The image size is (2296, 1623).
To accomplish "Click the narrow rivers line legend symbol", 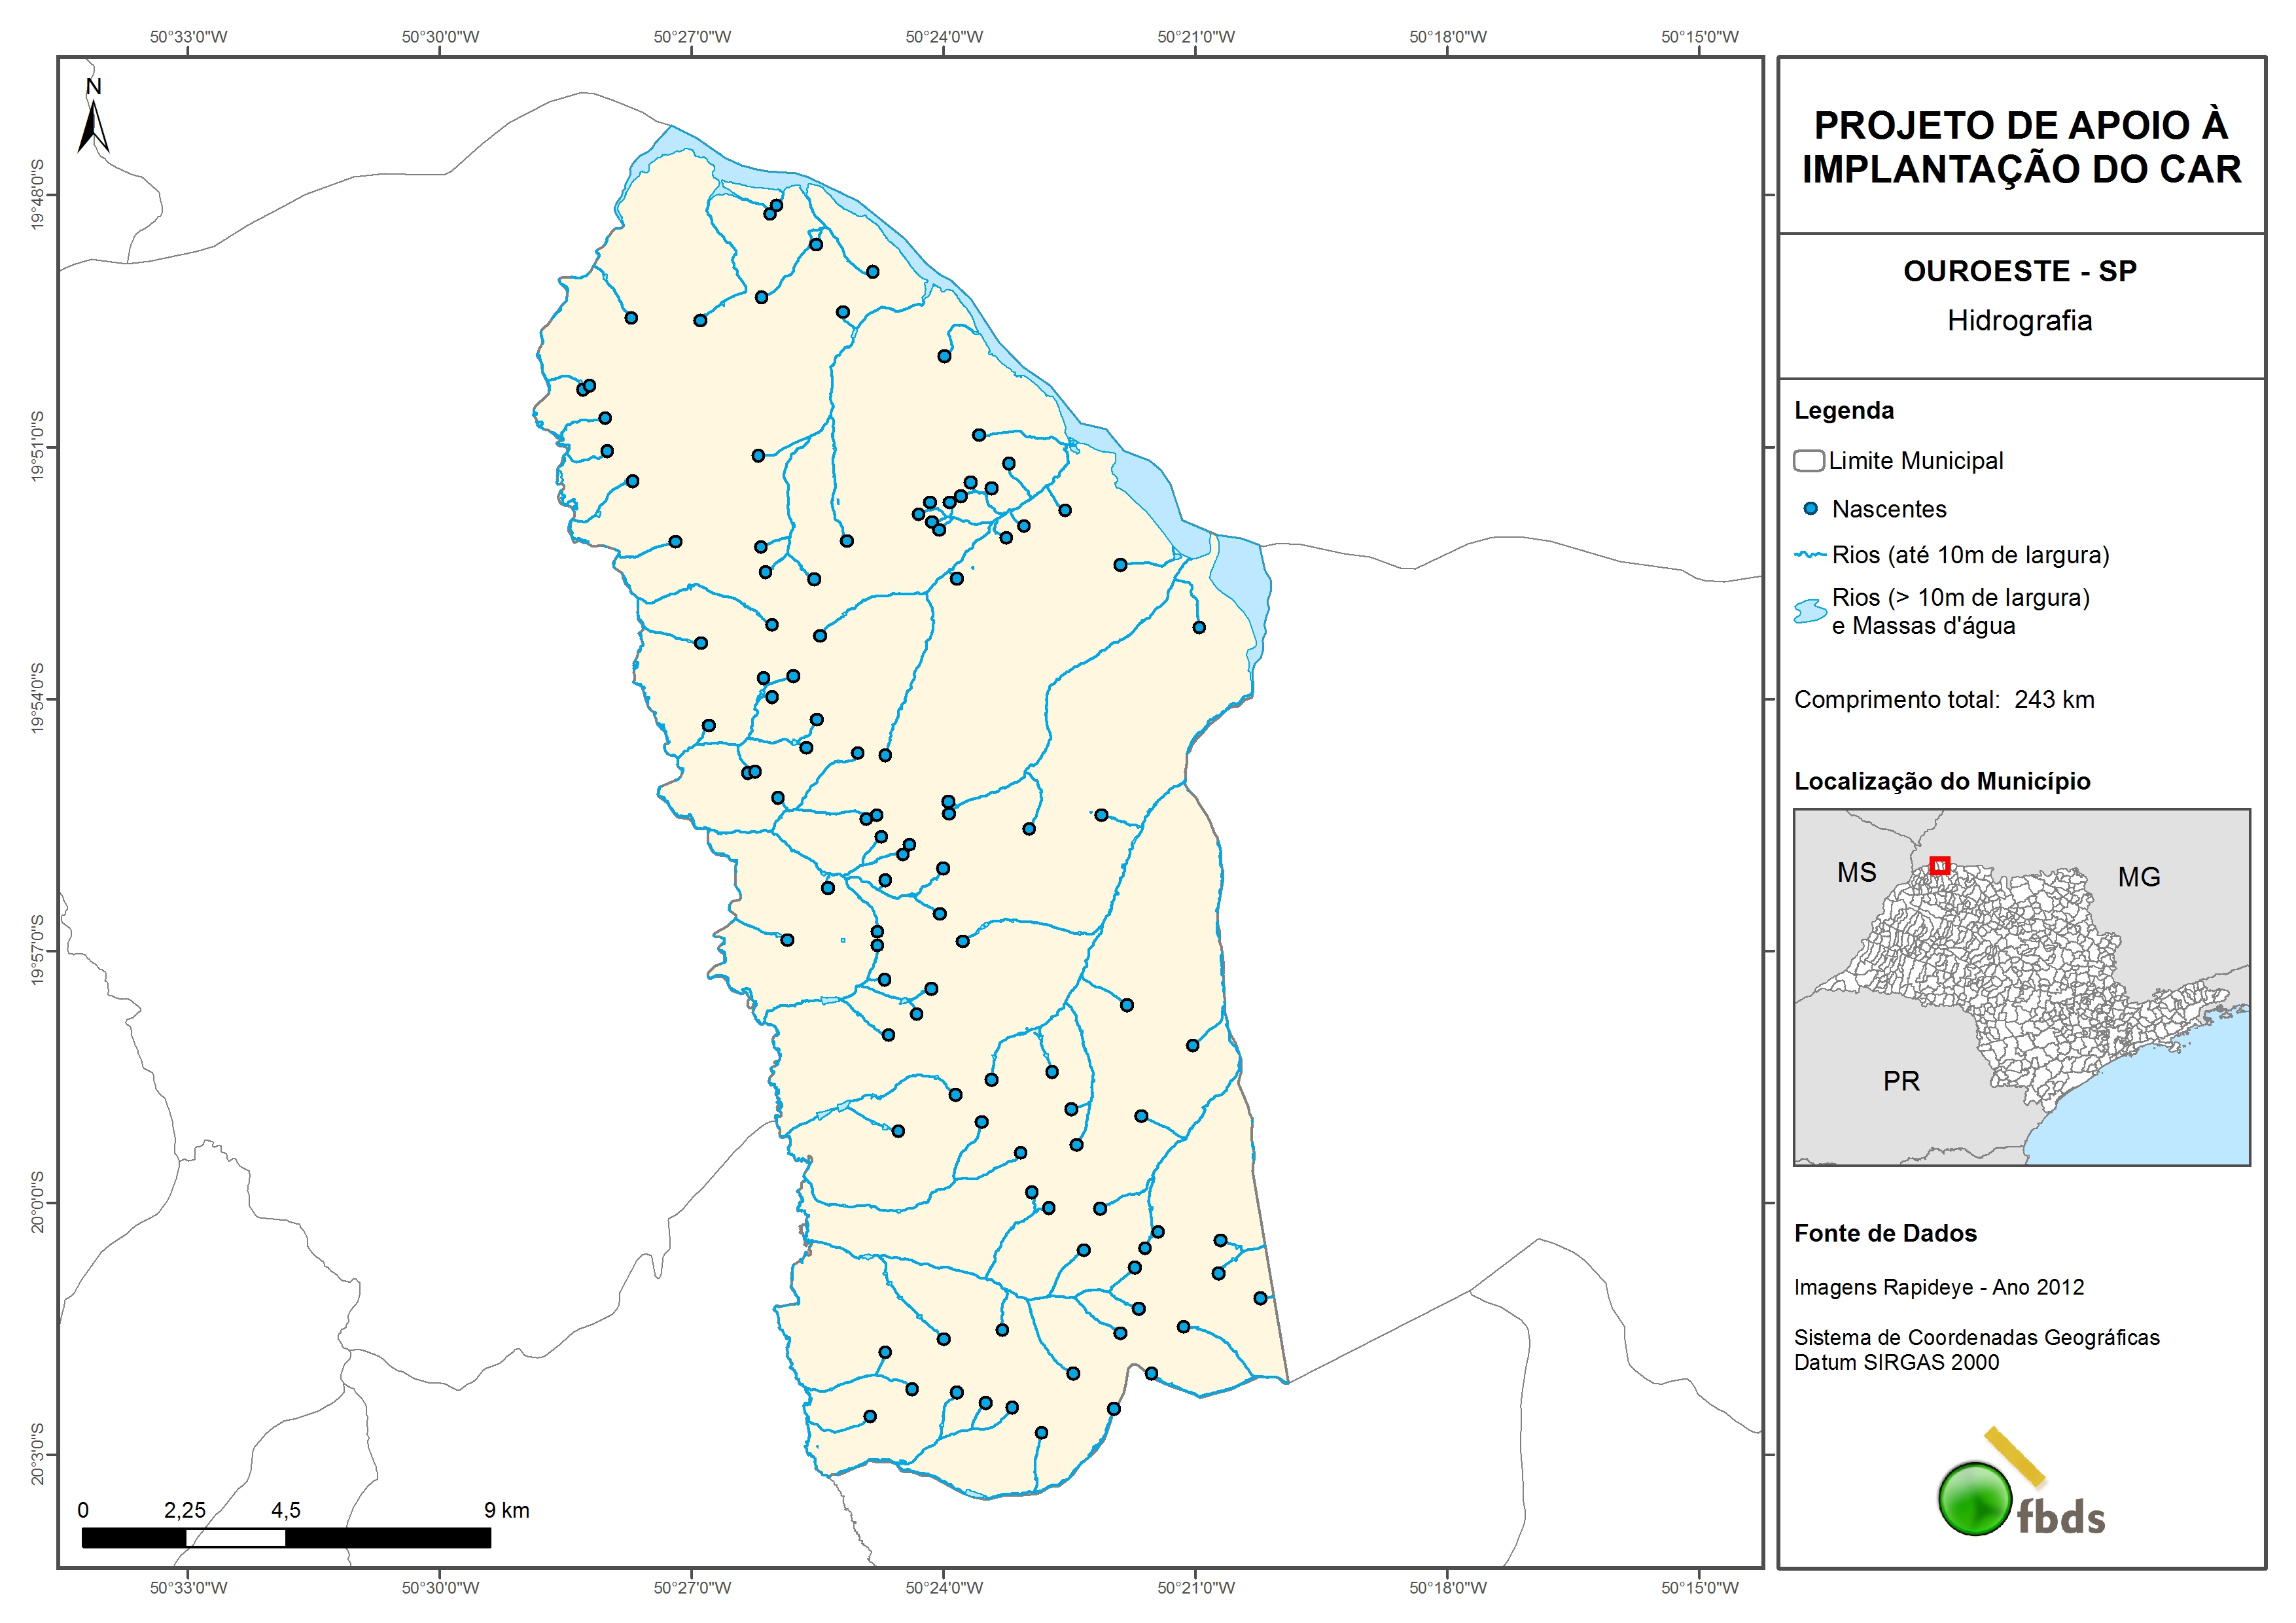I will tap(1810, 555).
